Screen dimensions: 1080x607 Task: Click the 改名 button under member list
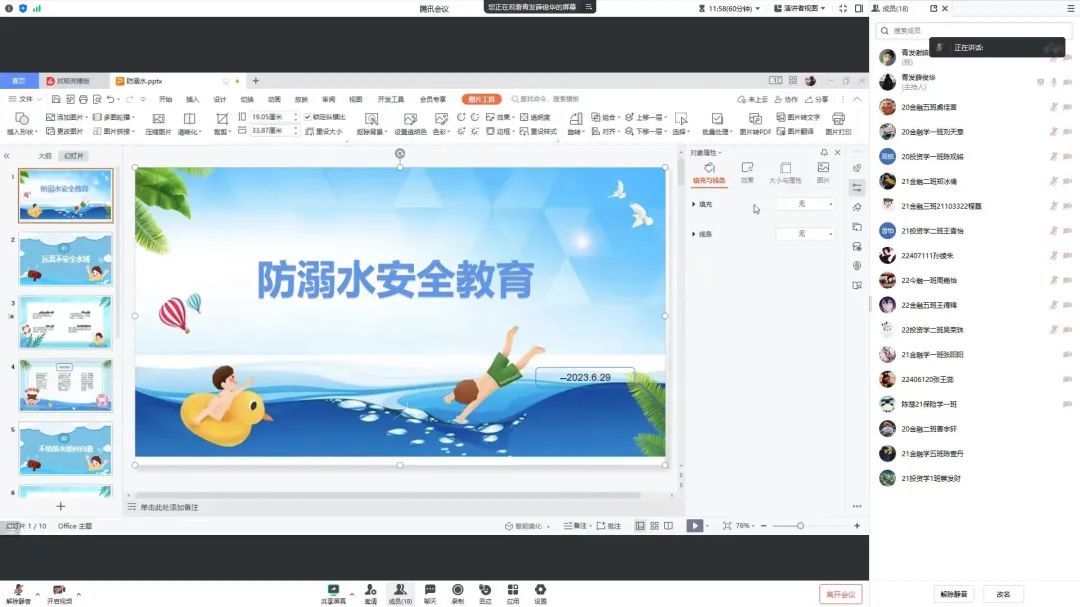1003,594
